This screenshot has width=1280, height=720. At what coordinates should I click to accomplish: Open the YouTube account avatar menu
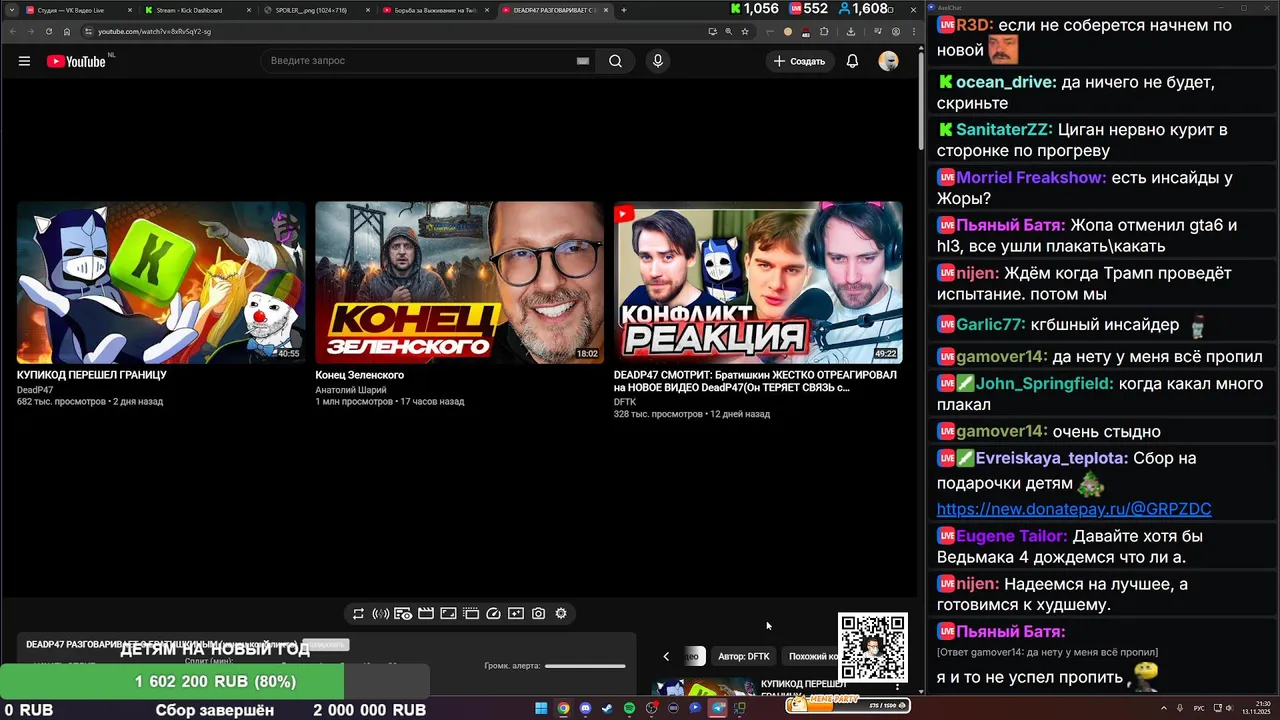[x=888, y=61]
